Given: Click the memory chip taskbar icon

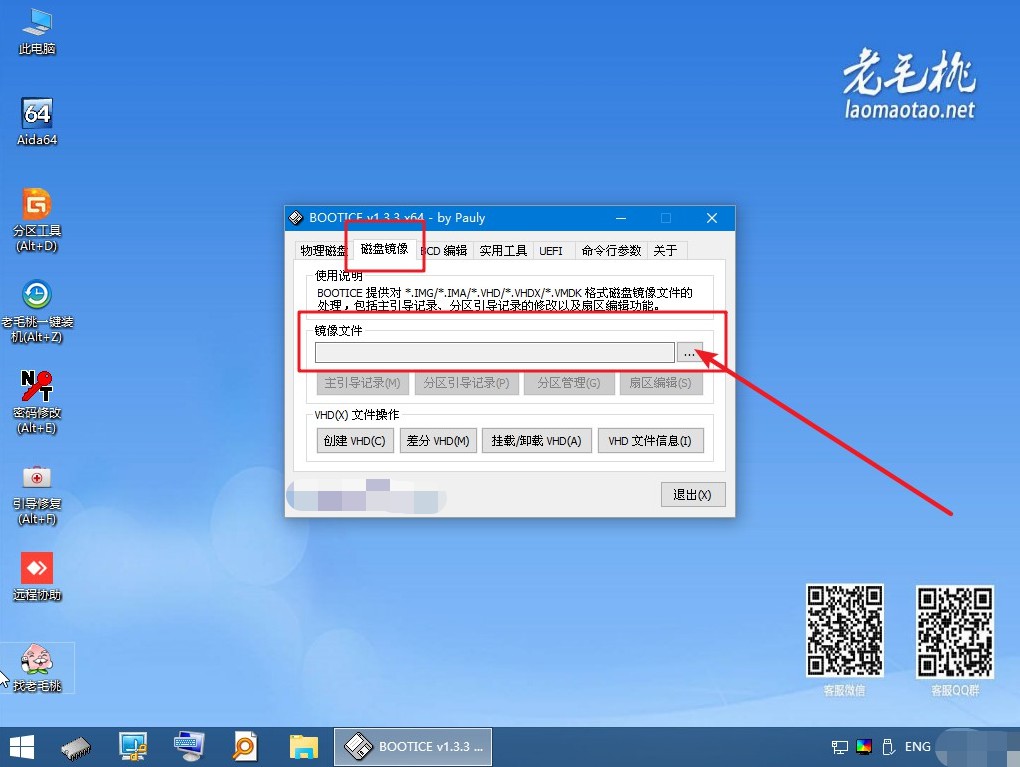Looking at the screenshot, I should tap(76, 747).
